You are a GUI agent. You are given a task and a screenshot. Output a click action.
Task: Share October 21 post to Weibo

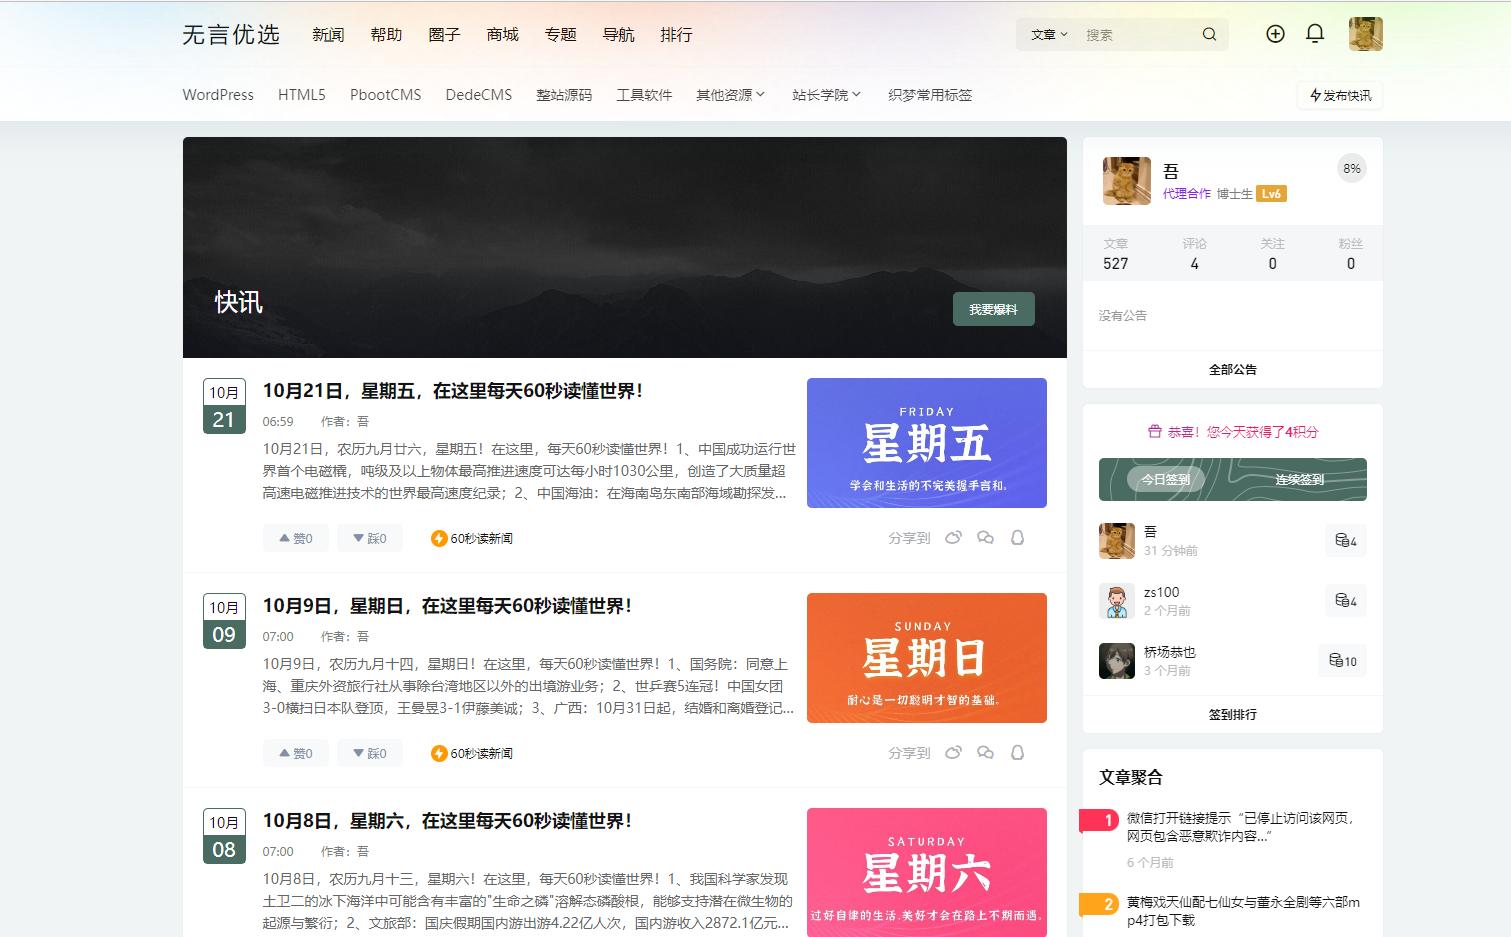[953, 538]
